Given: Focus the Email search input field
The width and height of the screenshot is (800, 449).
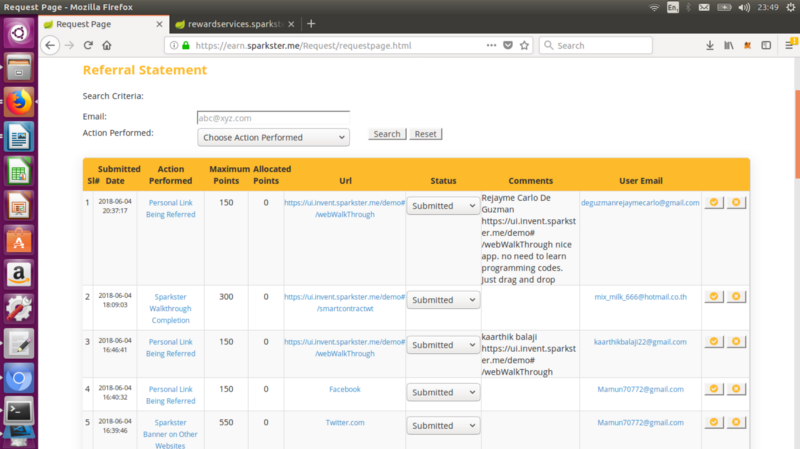Looking at the screenshot, I should pyautogui.click(x=273, y=118).
